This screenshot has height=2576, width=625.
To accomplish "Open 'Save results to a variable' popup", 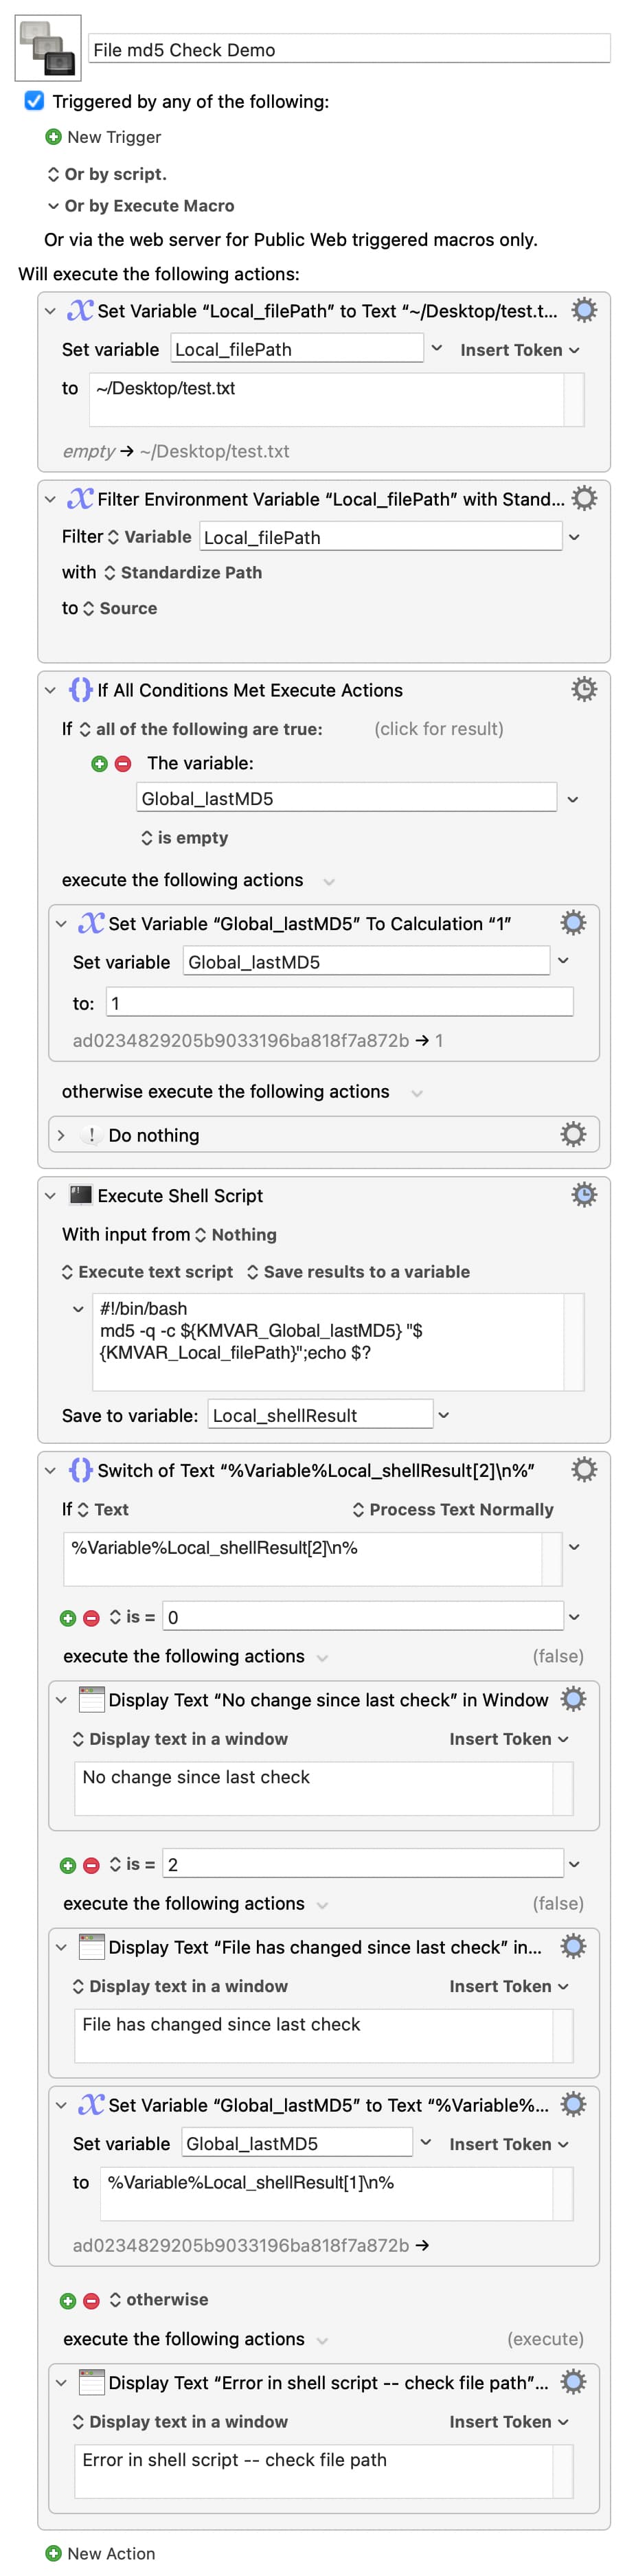I will coord(358,1272).
